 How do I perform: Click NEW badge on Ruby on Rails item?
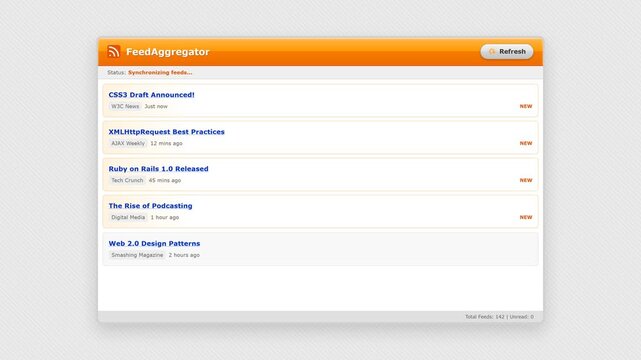click(x=526, y=180)
